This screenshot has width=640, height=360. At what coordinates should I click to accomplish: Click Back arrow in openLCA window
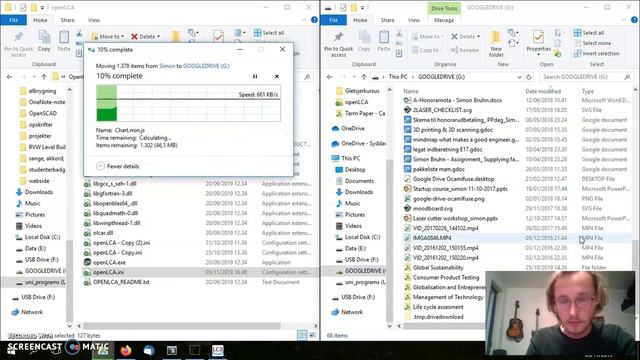(9, 77)
